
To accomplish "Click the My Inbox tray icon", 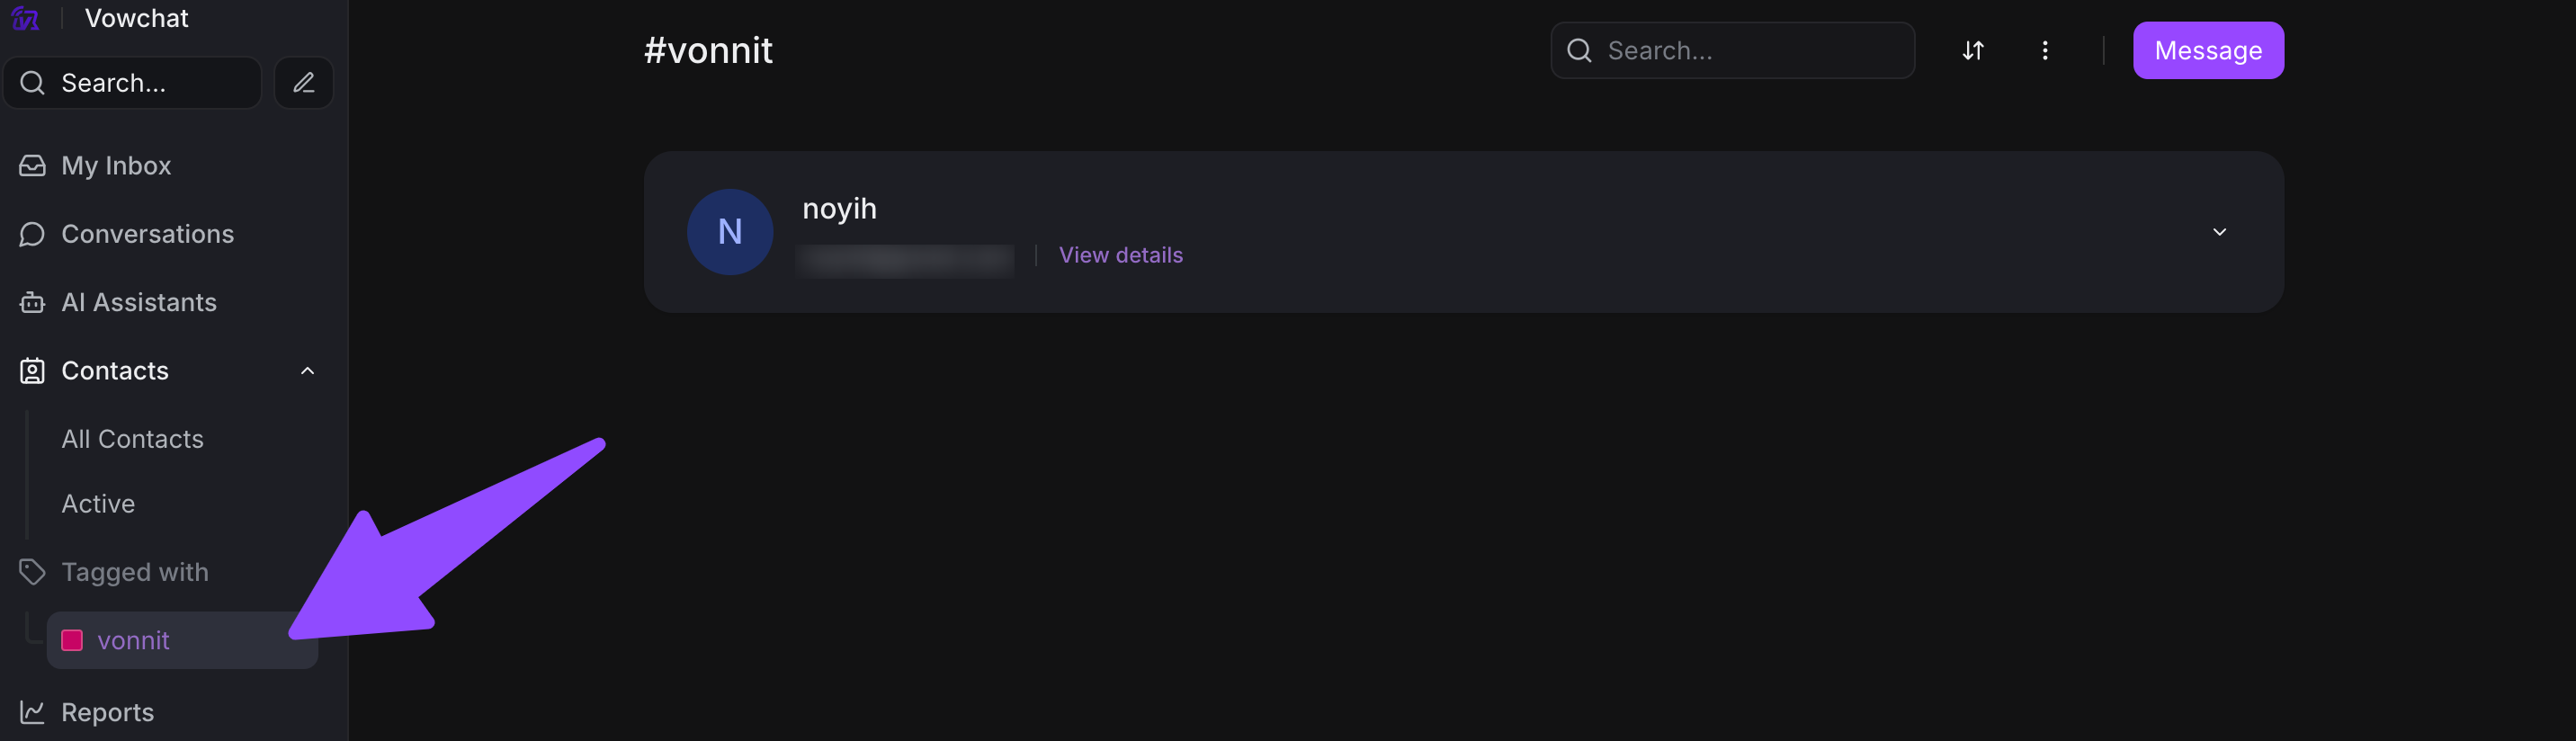I will [32, 166].
